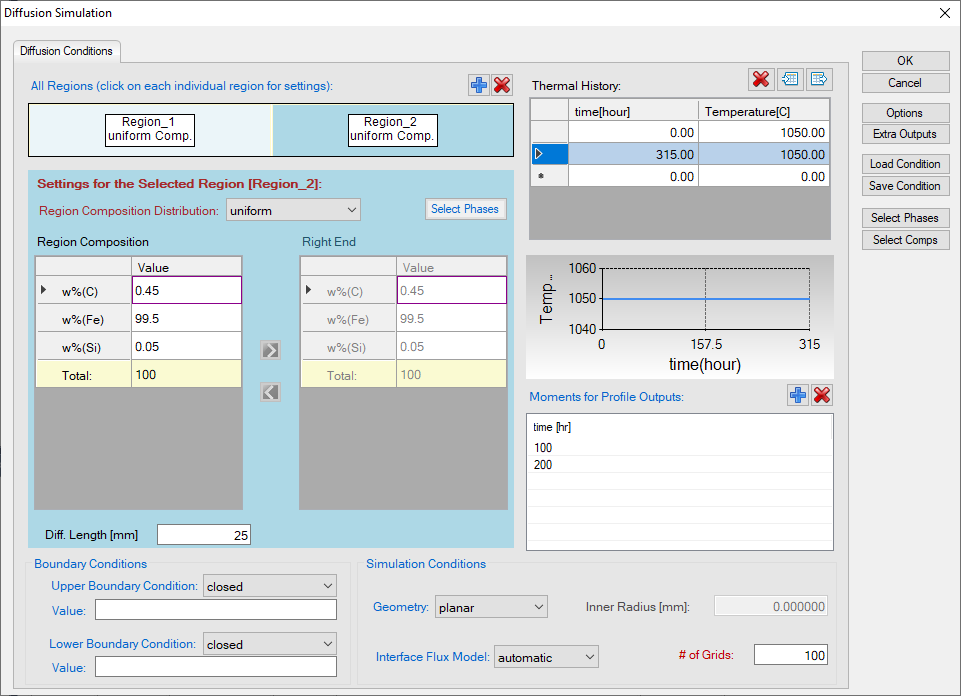Click the blue plus to add a region
Viewport: 961px width, 696px height.
point(479,85)
